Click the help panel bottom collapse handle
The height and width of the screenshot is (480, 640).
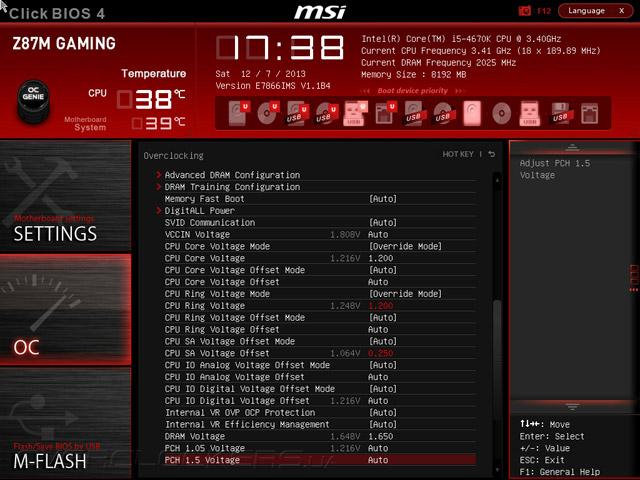point(572,407)
